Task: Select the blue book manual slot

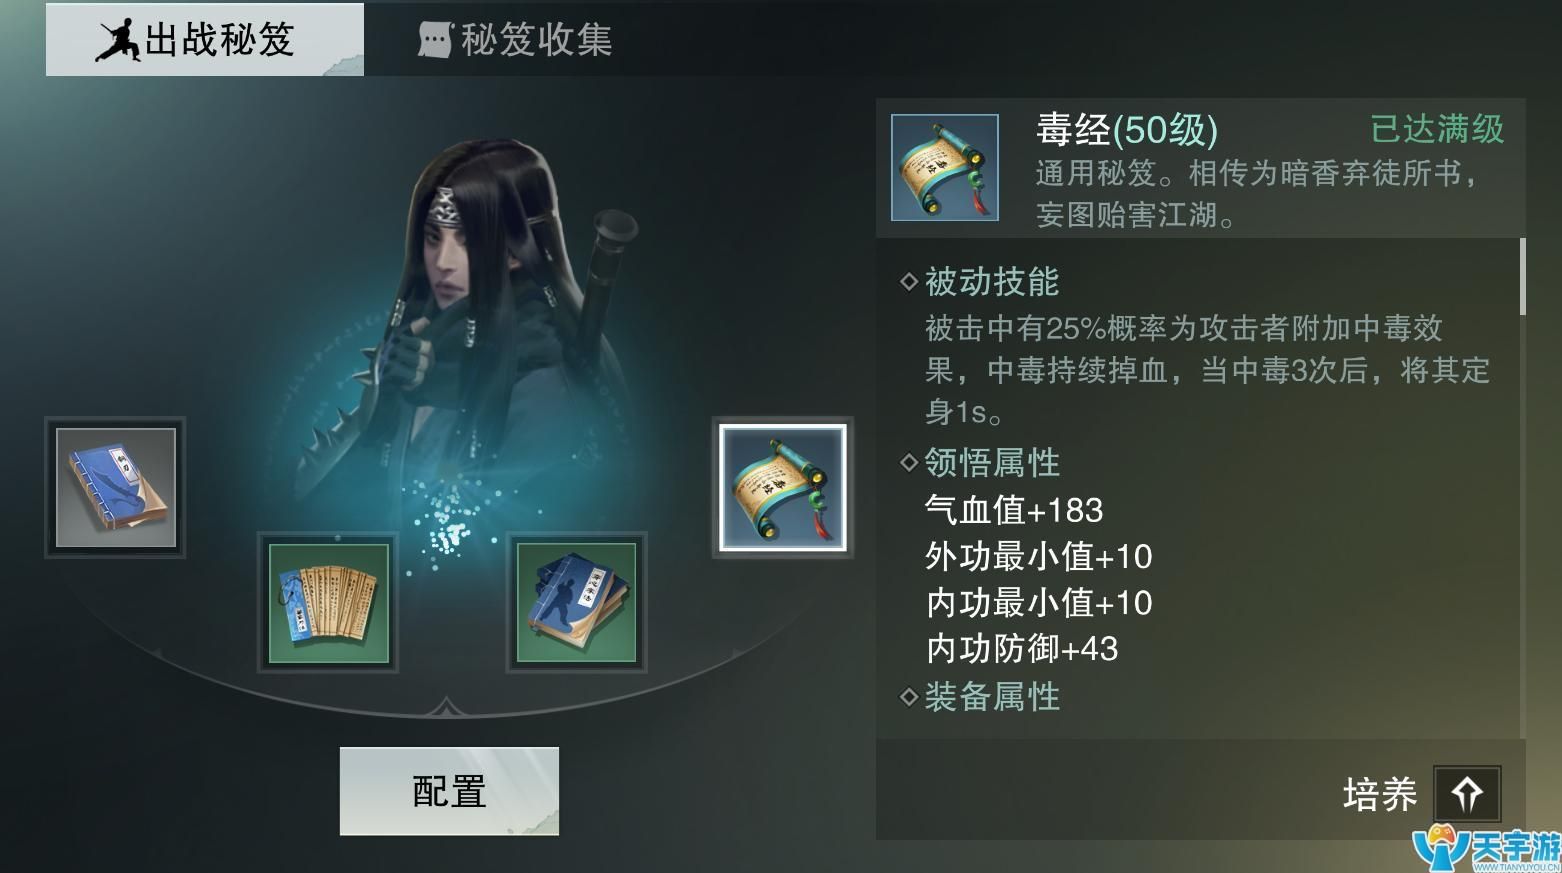Action: [115, 488]
